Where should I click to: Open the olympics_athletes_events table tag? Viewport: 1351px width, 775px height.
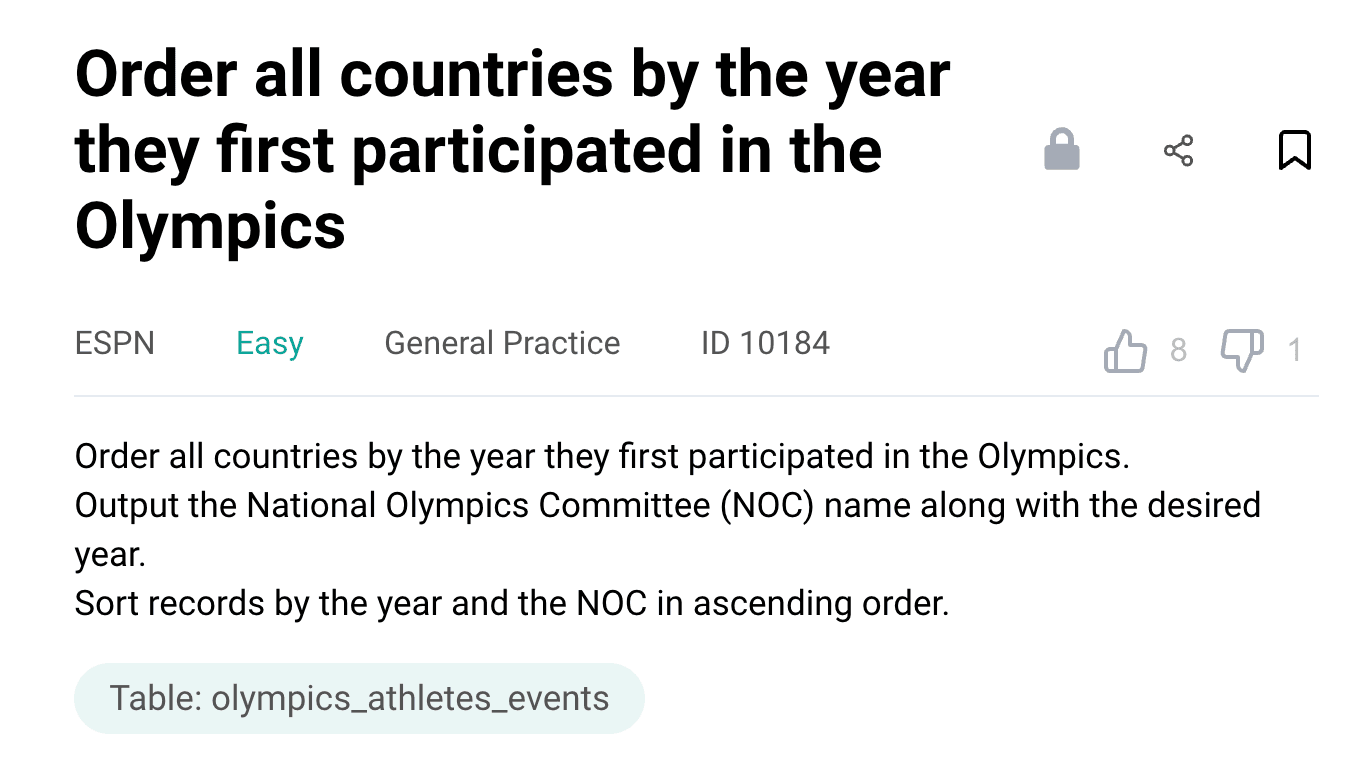tap(359, 698)
